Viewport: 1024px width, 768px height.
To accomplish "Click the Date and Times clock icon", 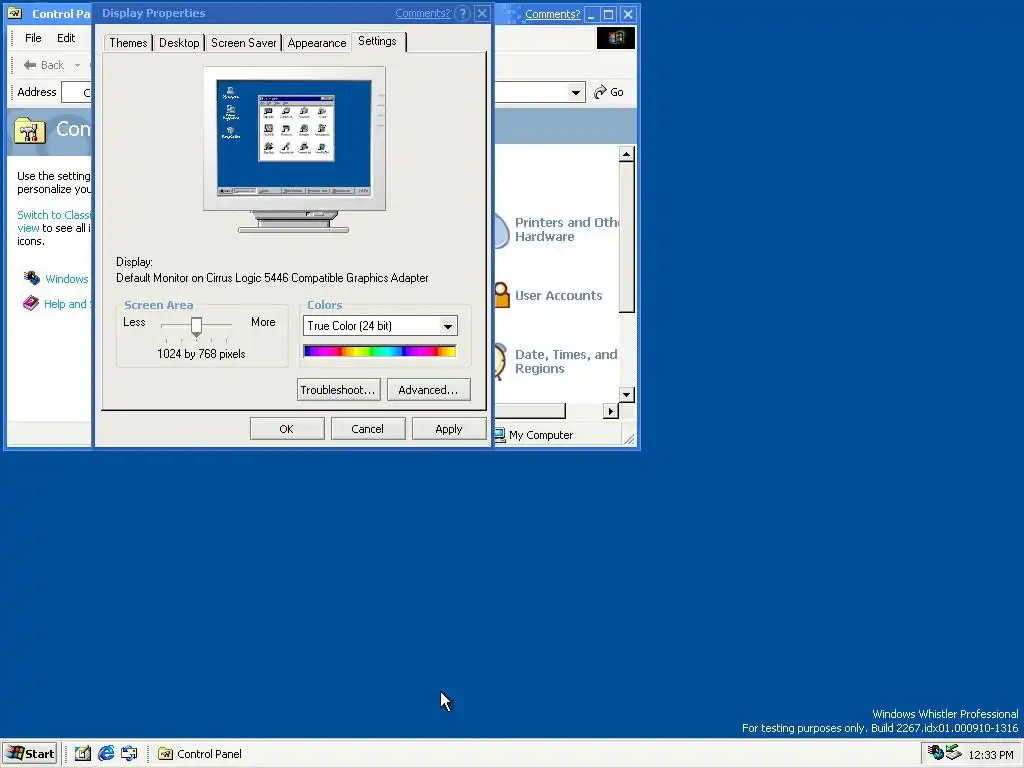I will (500, 361).
